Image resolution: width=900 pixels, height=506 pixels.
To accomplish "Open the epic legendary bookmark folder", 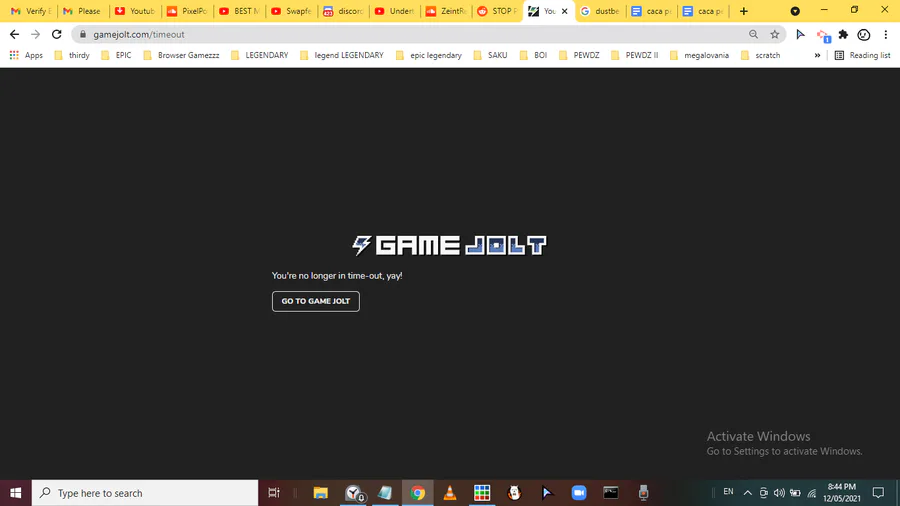I will (x=429, y=55).
